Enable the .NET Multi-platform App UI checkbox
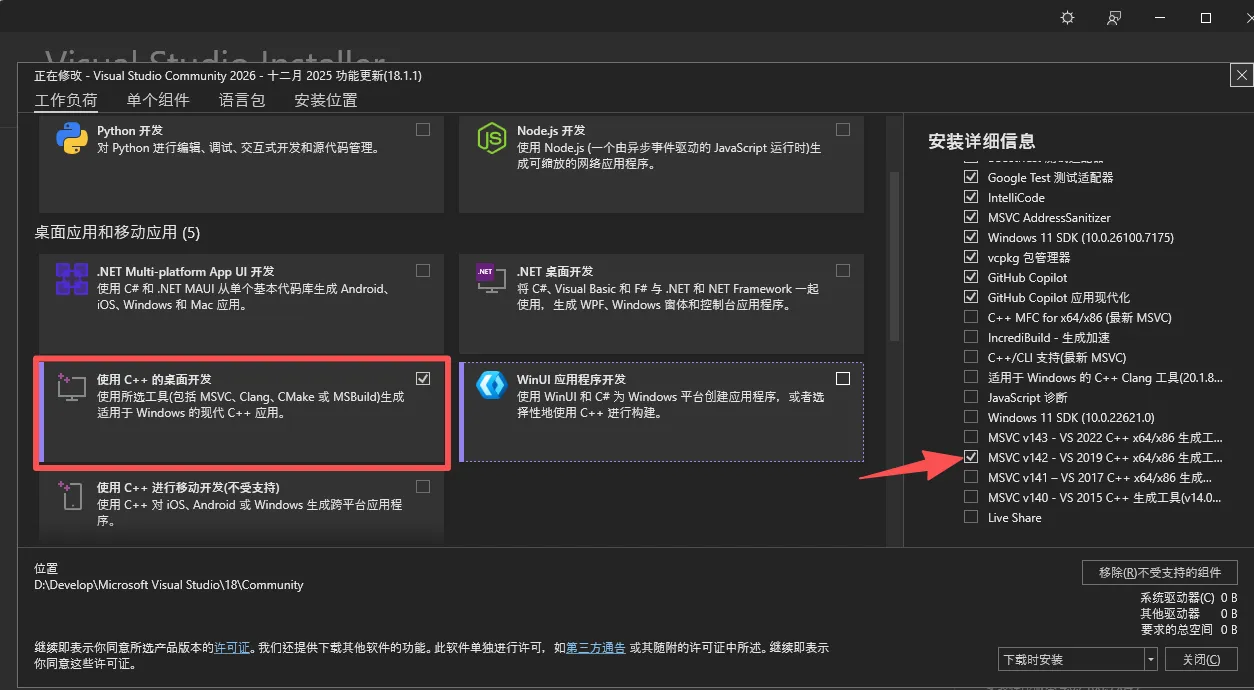The height and width of the screenshot is (690, 1254). pyautogui.click(x=423, y=271)
